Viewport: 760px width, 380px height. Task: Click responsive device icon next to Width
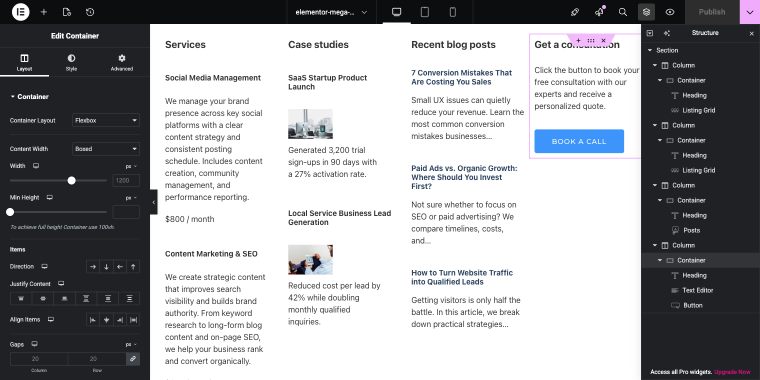[36, 166]
